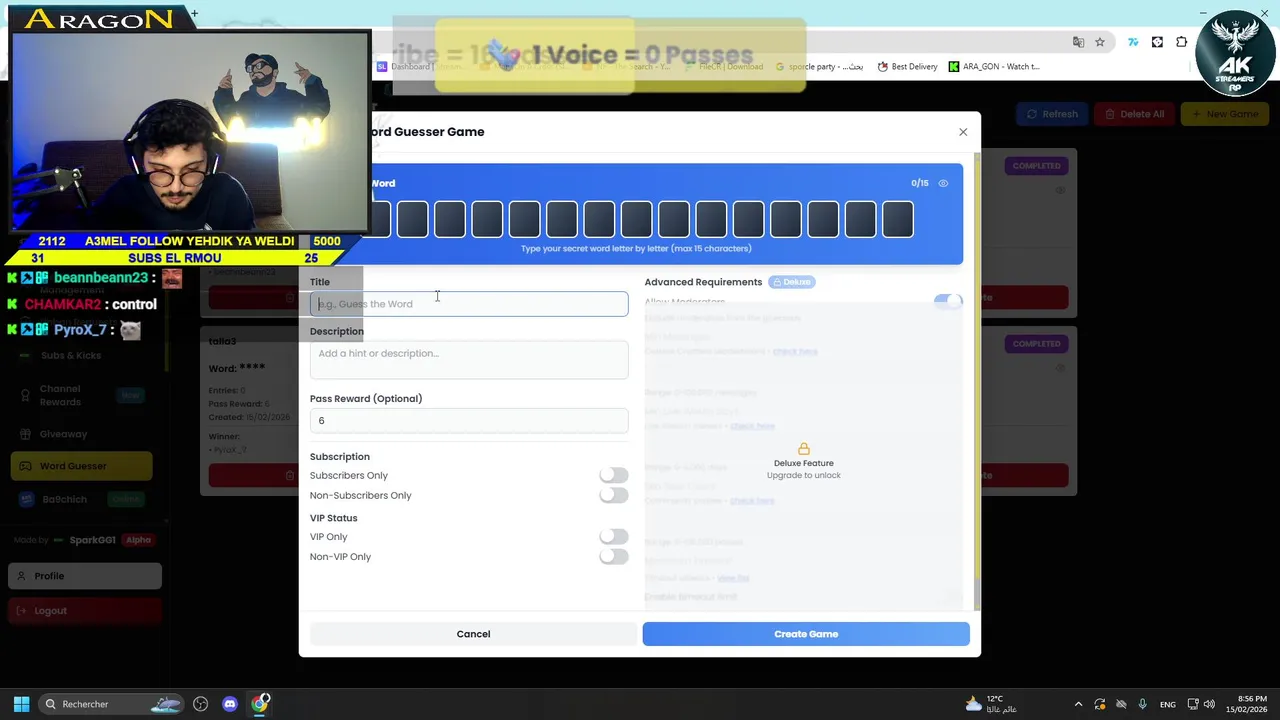Click the Delete All button
This screenshot has height=720, width=1280.
tap(1134, 114)
